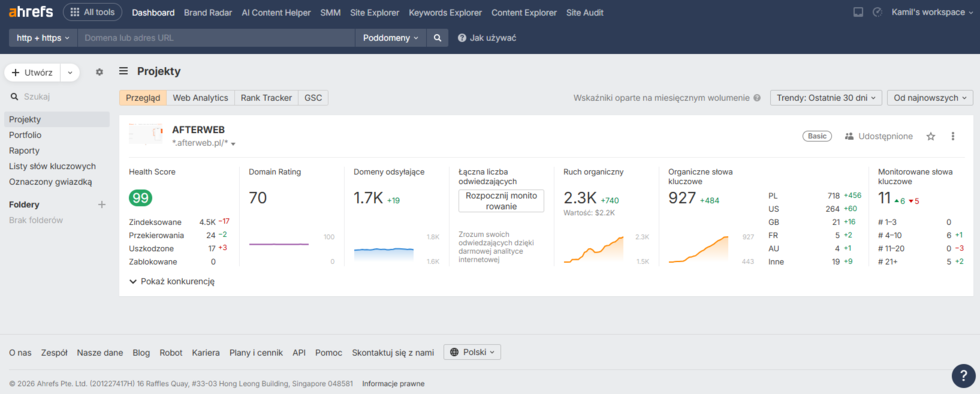980x394 pixels.
Task: Open Trendy: Ostatnie 30 dni dropdown
Action: pos(826,98)
